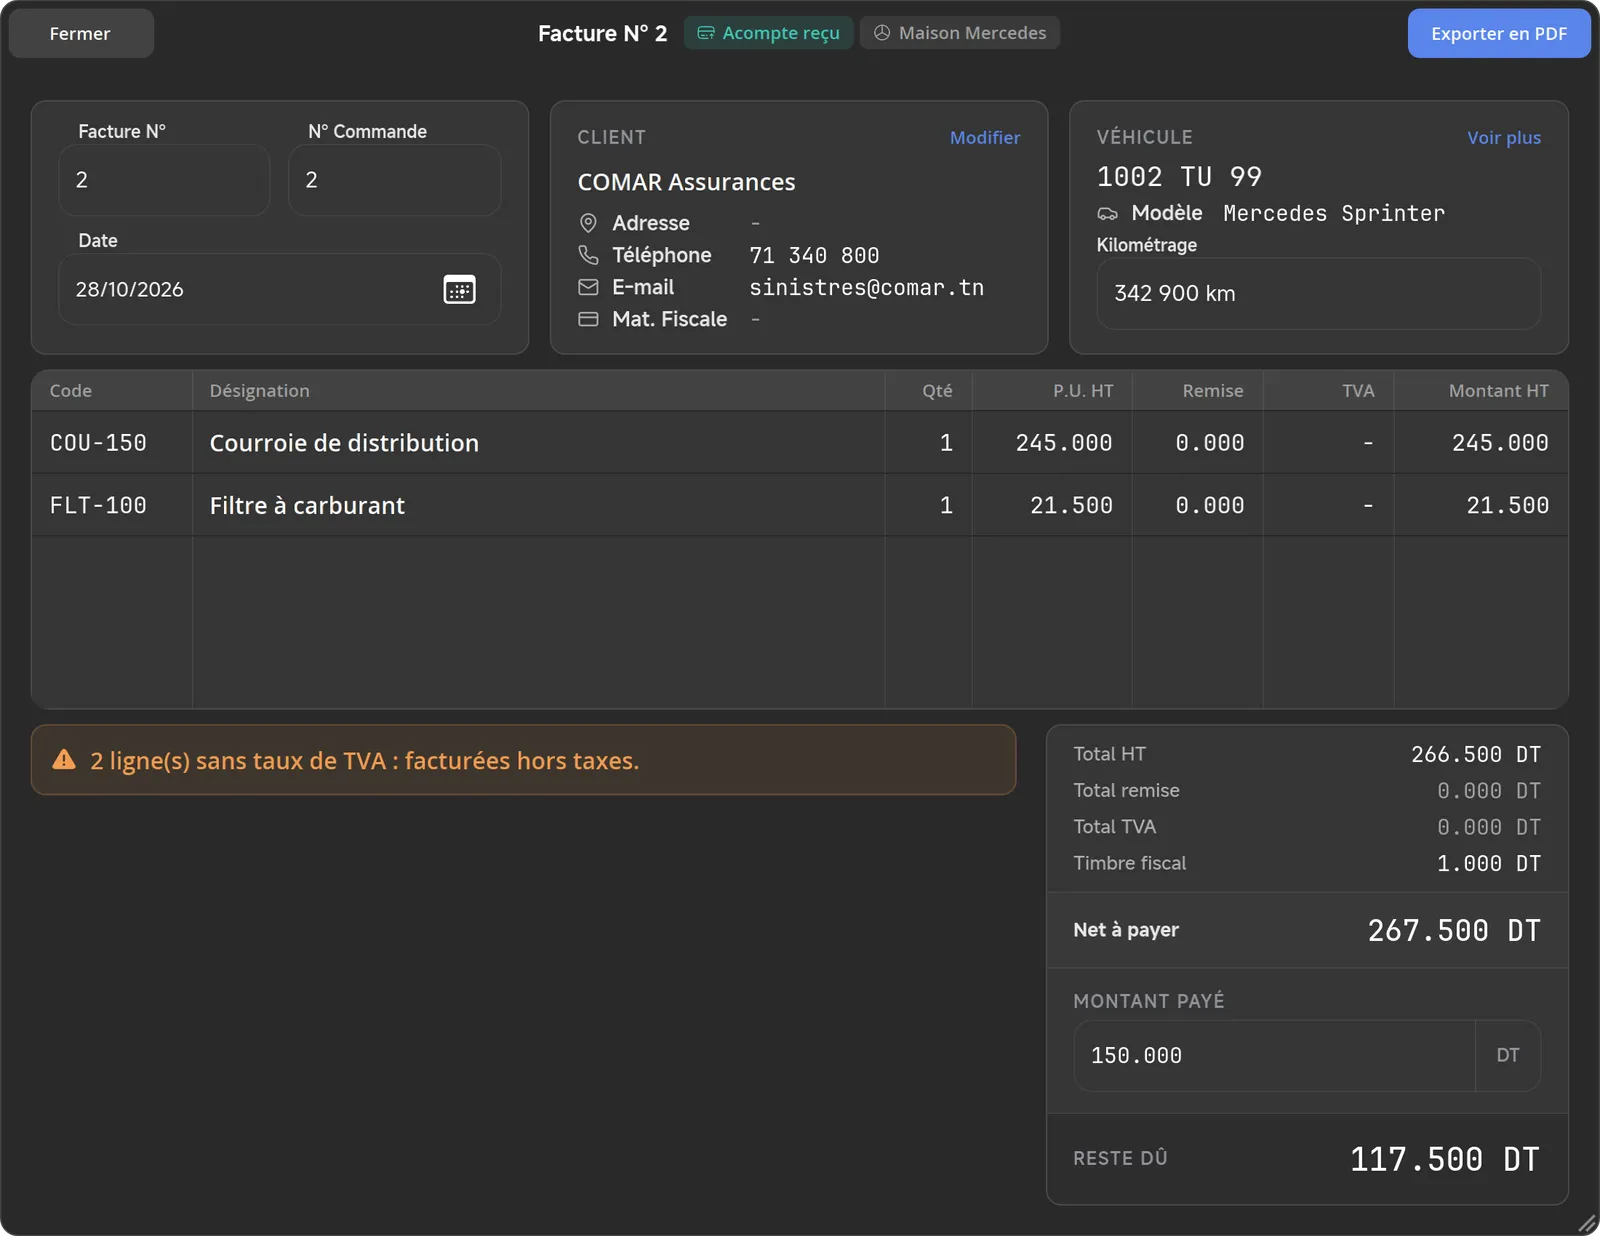Click the phone icon beside Téléphone

pos(588,255)
